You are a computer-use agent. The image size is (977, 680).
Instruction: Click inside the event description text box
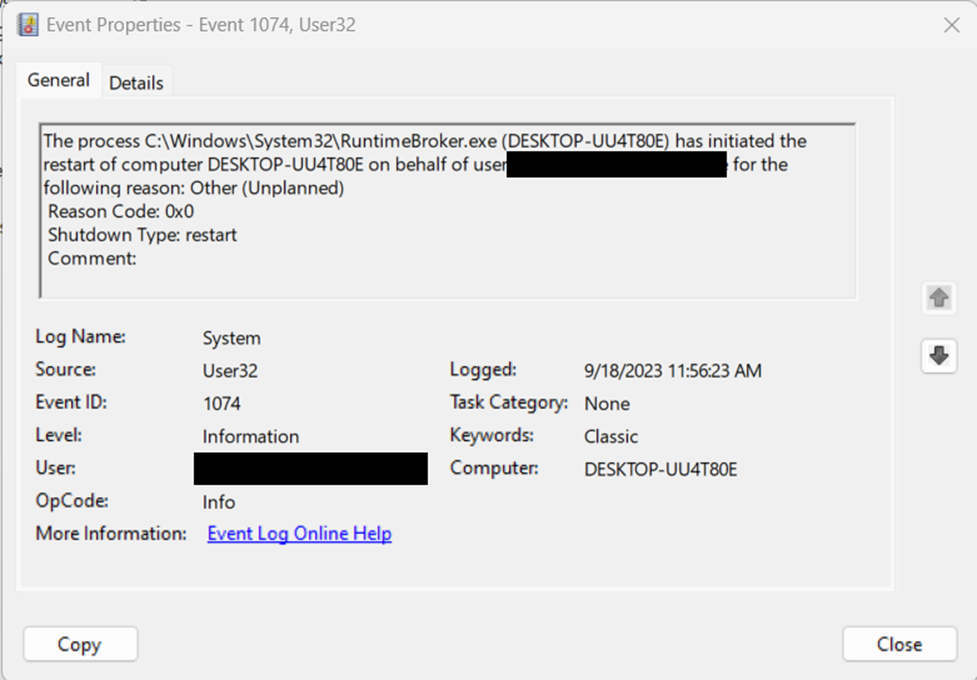(x=447, y=211)
